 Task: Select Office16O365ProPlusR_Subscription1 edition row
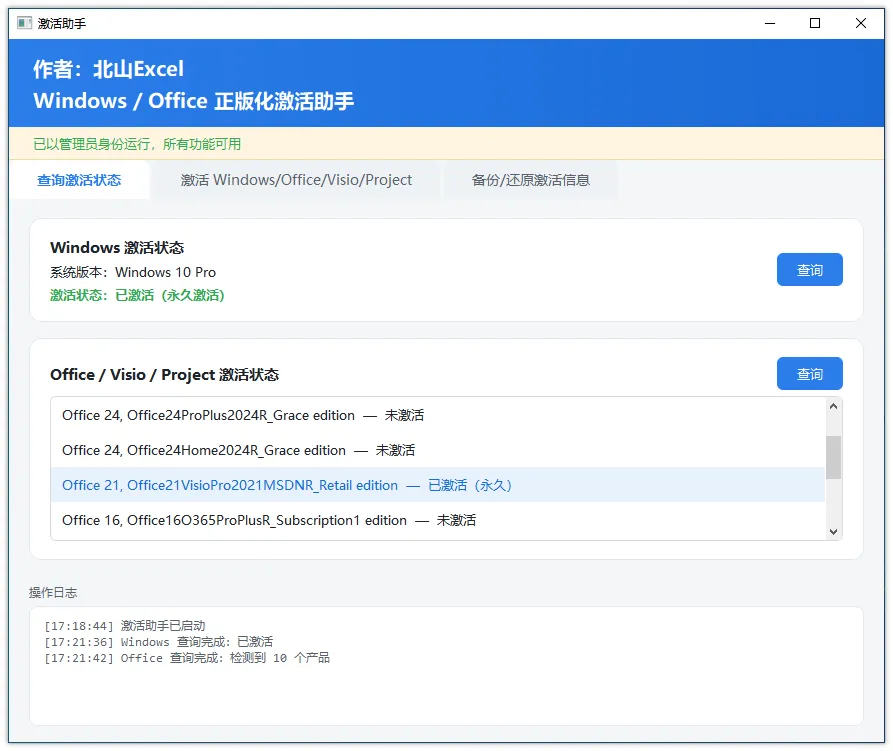click(438, 520)
